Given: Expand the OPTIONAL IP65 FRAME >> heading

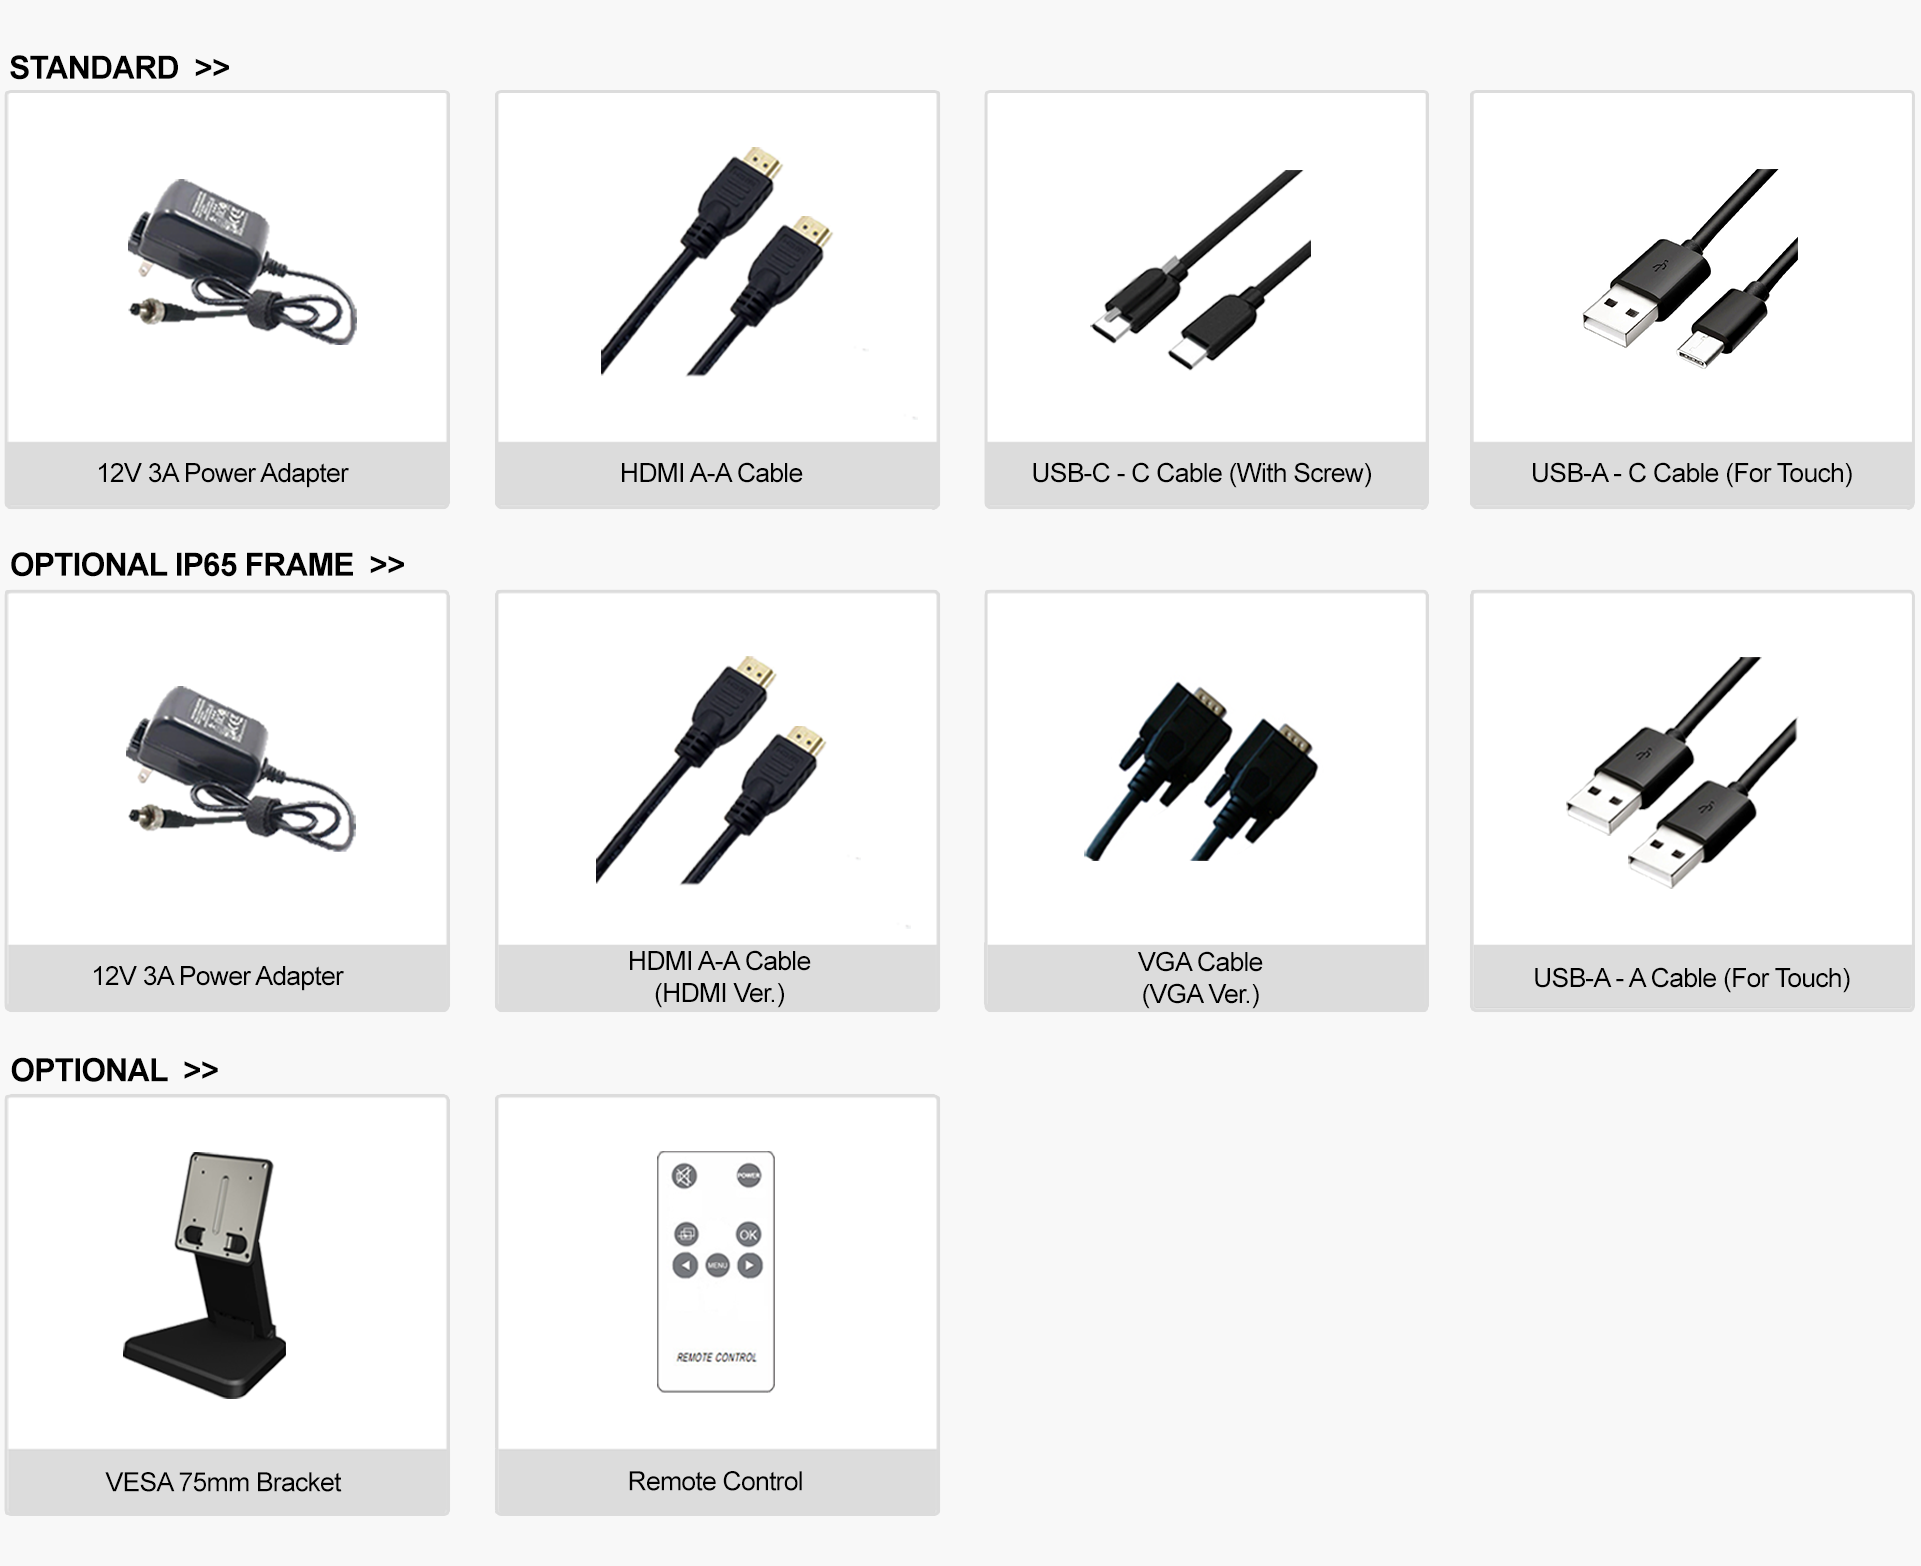Looking at the screenshot, I should [x=207, y=564].
